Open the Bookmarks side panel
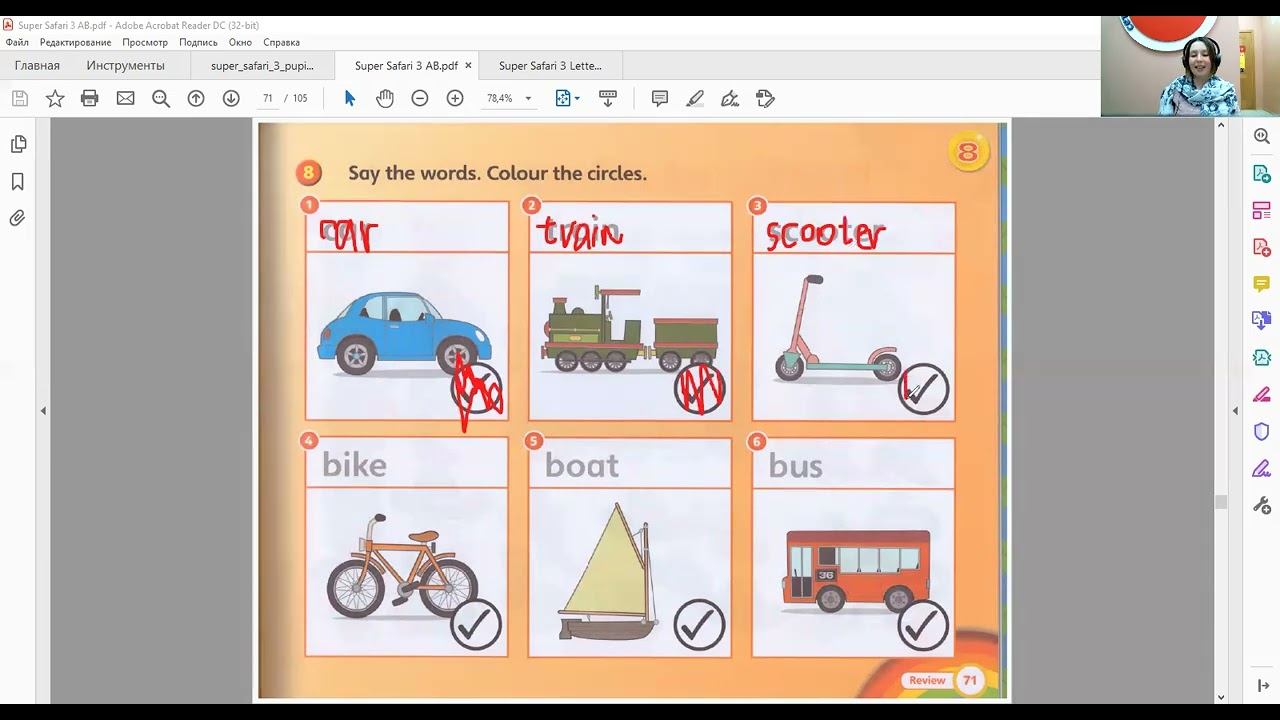1280x720 pixels. (x=18, y=182)
